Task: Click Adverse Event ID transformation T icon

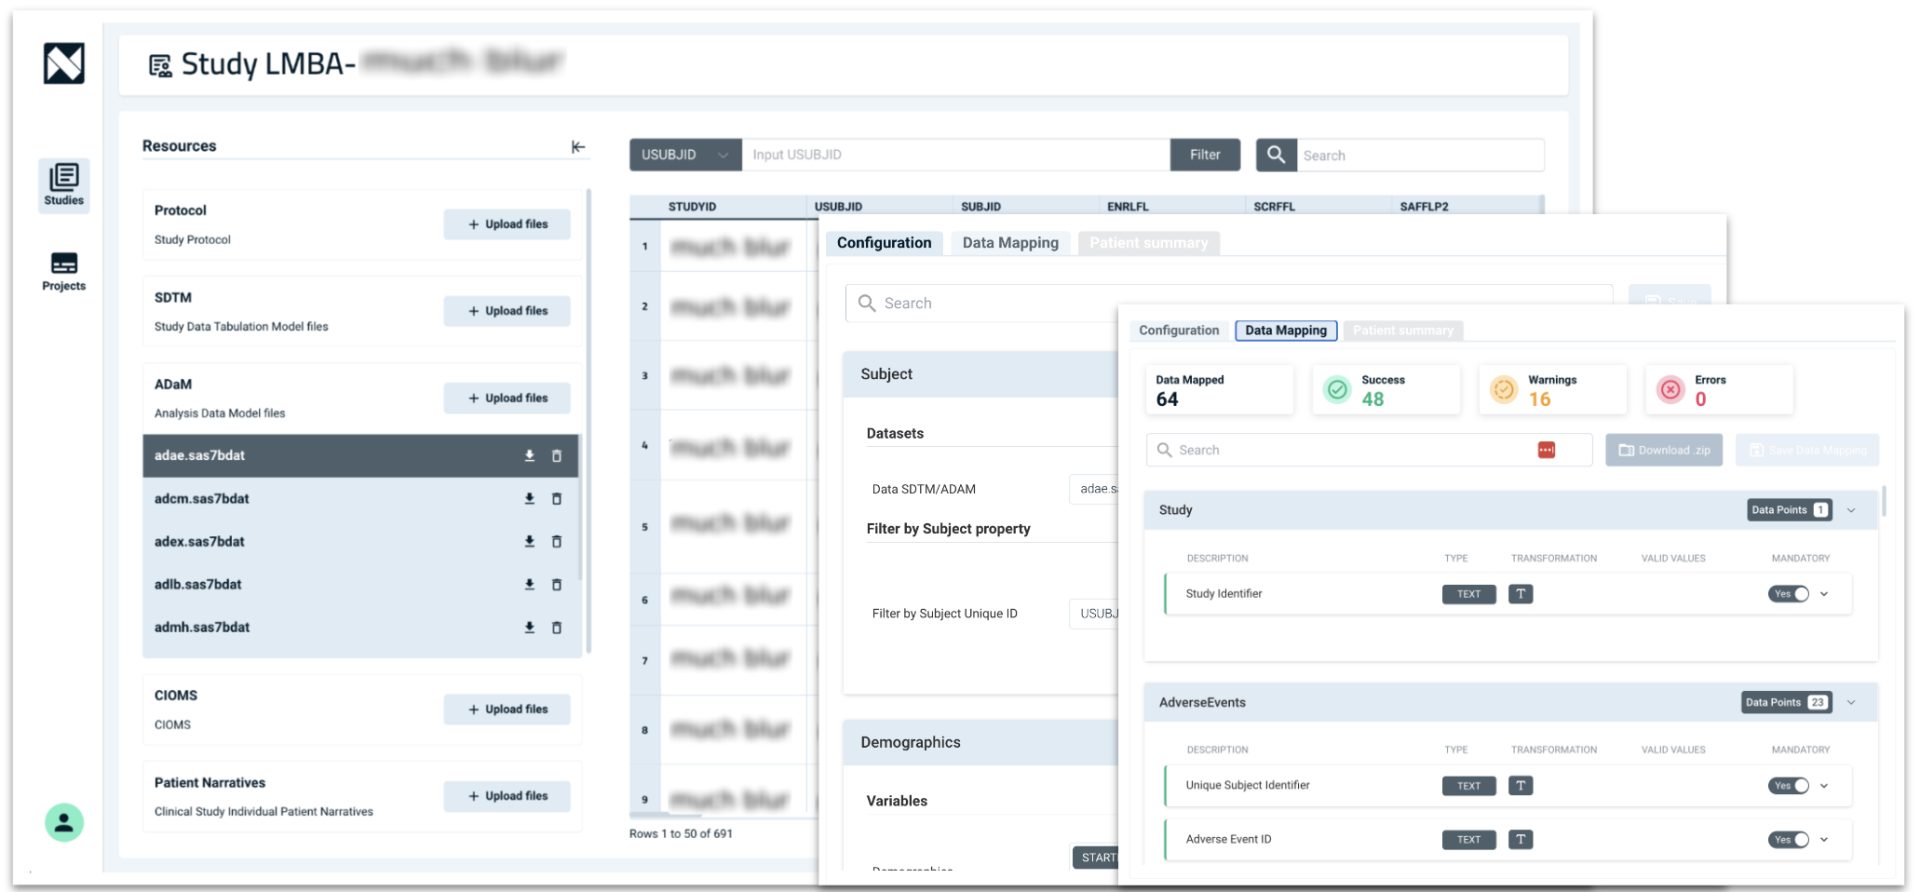Action: (x=1521, y=840)
